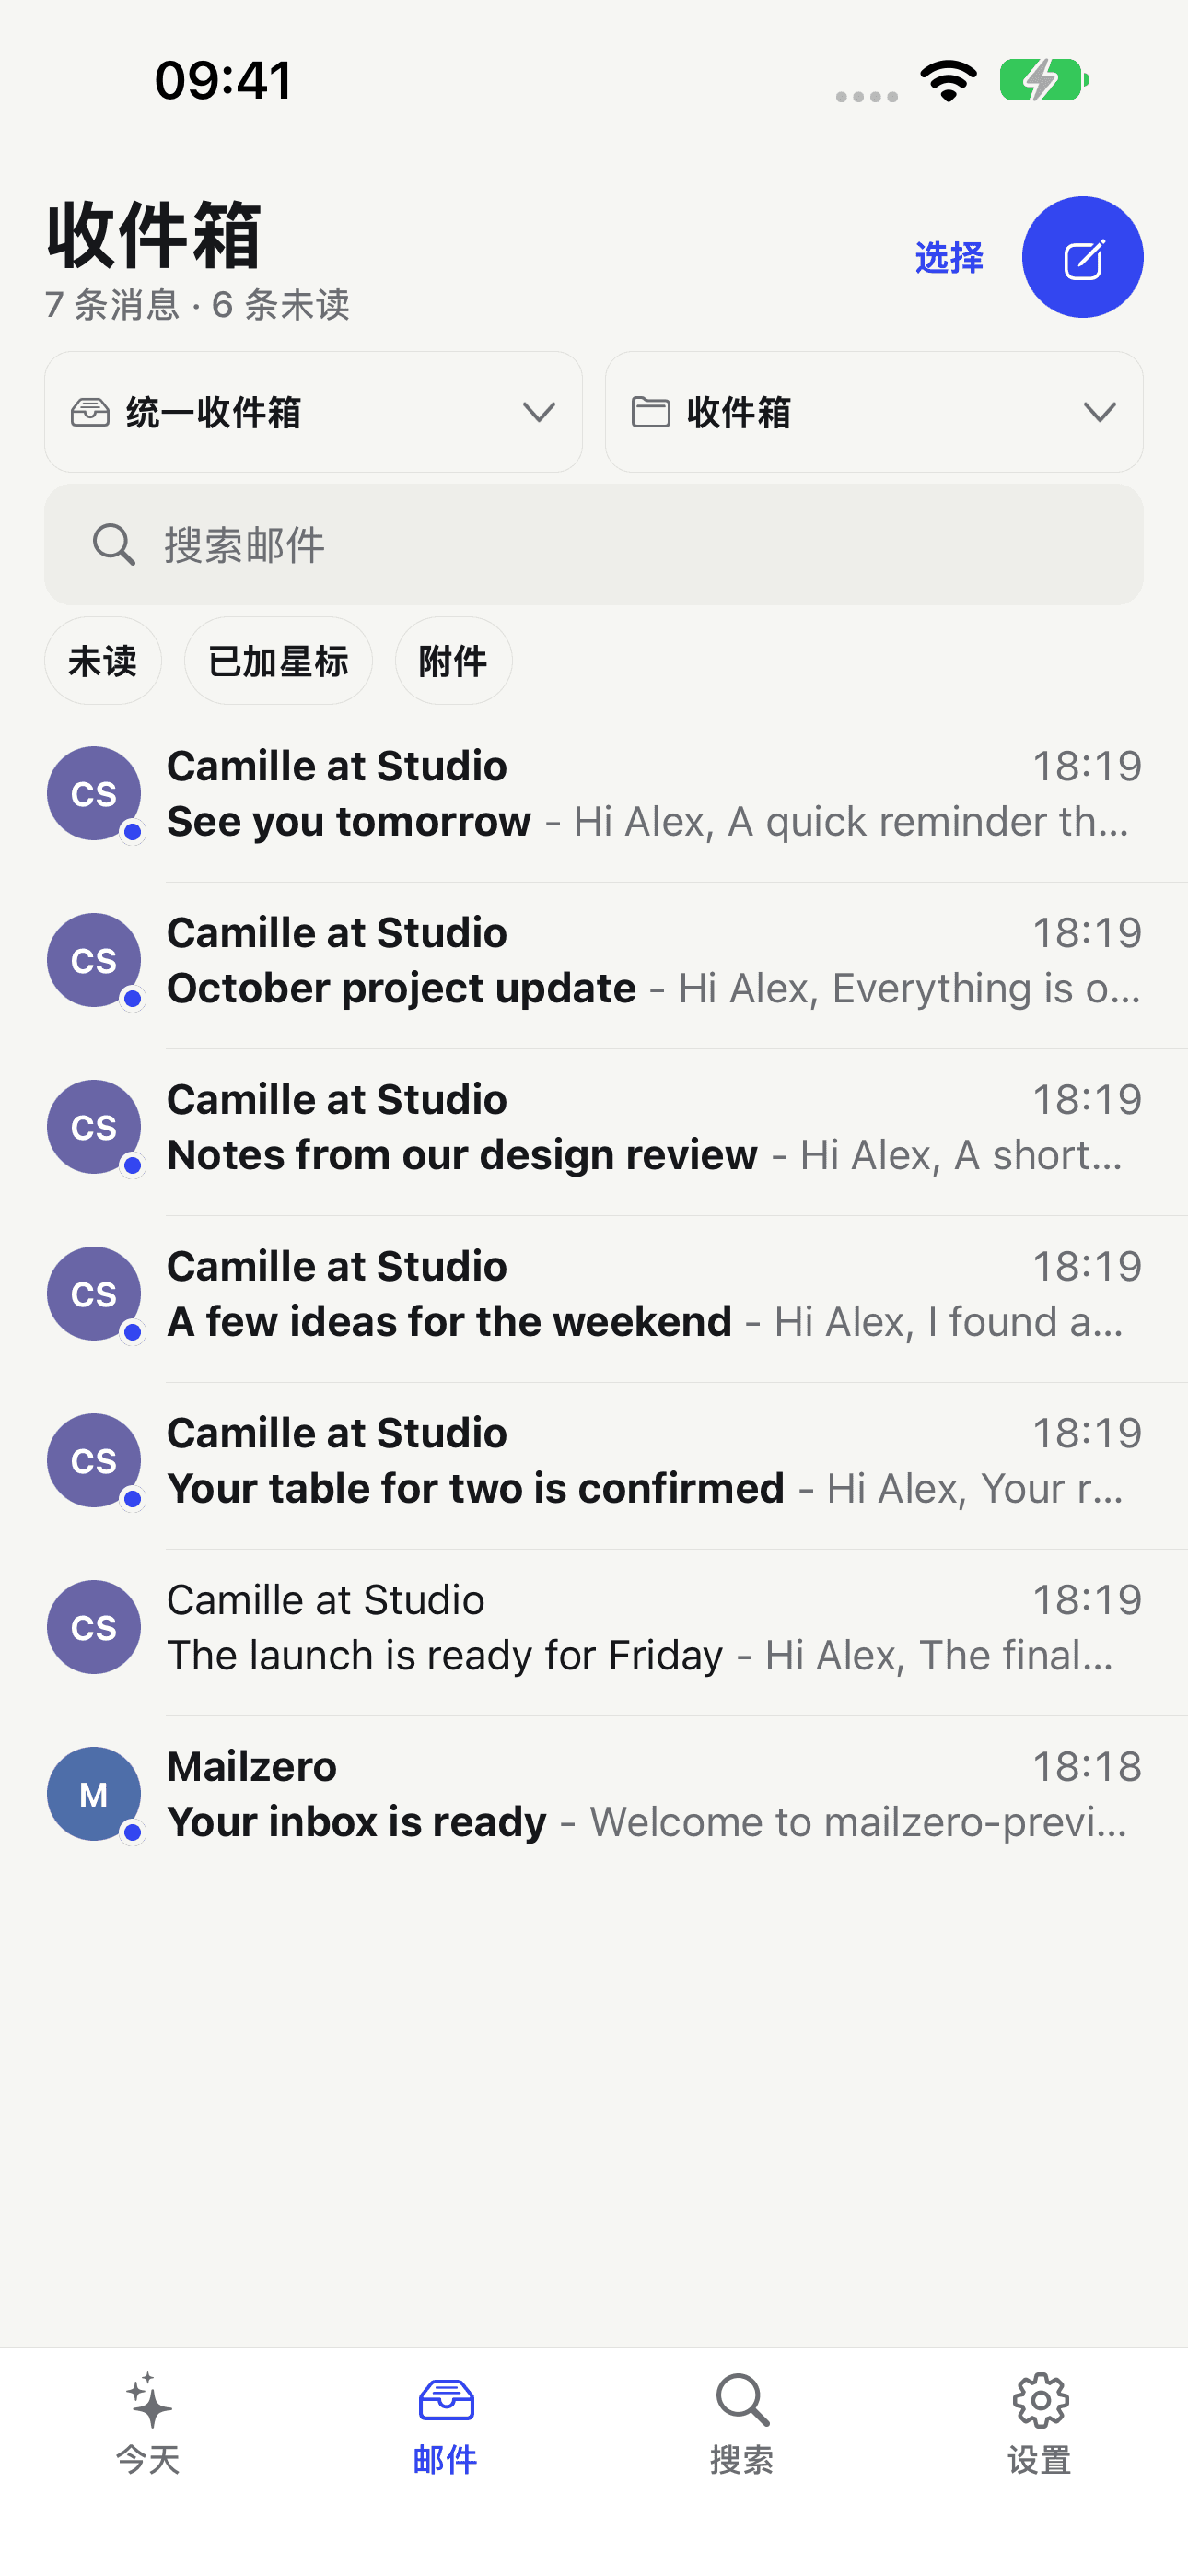1188x2576 pixels.
Task: Tap the 选择 link to select messages
Action: coord(949,257)
